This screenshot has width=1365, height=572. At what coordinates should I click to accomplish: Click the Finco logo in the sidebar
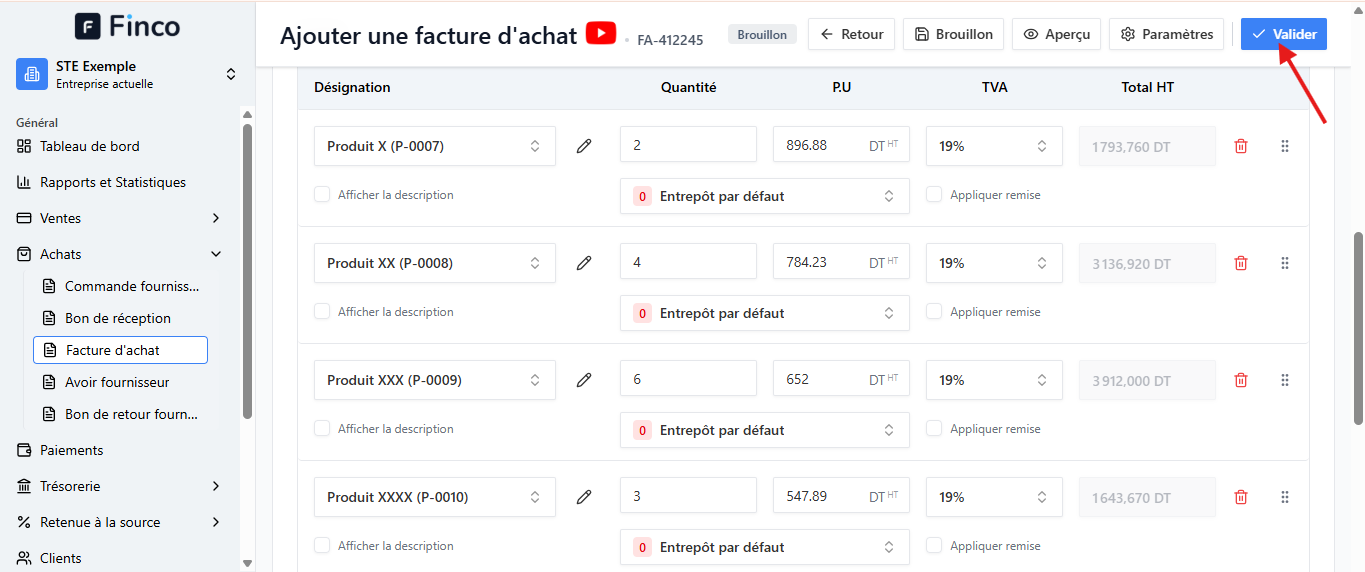point(128,26)
